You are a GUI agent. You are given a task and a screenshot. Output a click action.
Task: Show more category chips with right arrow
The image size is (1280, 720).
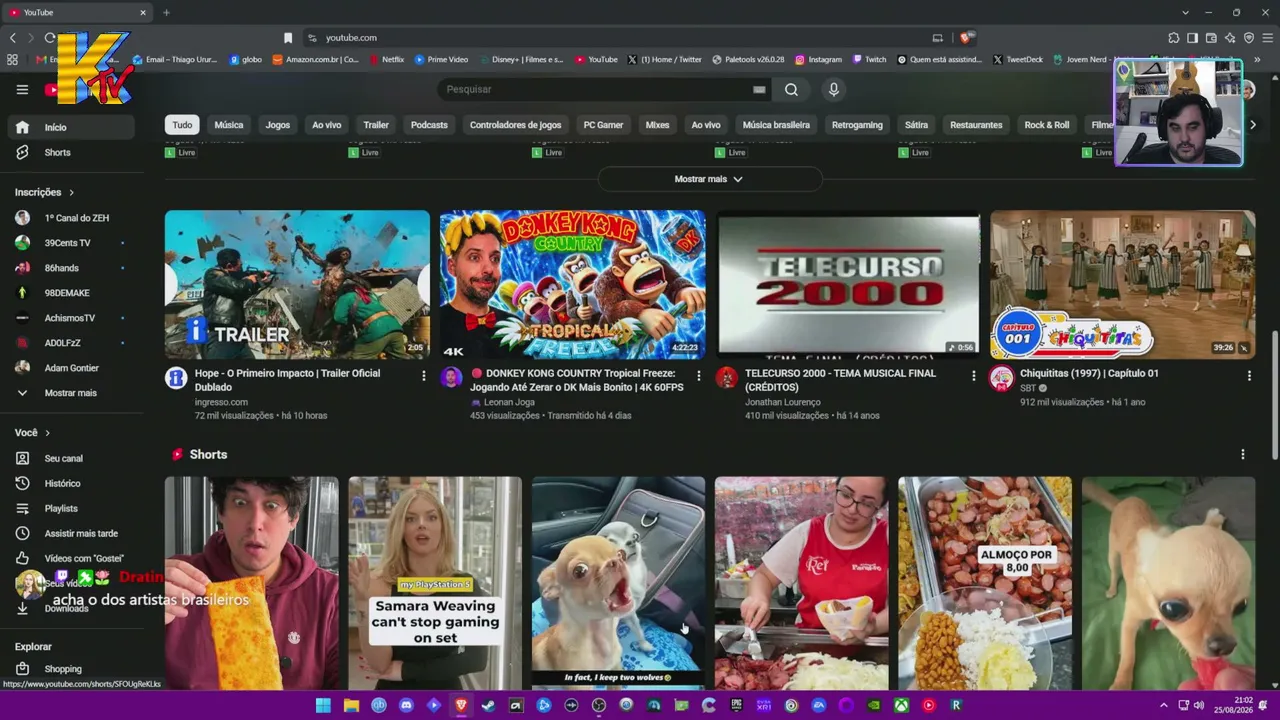pyautogui.click(x=1252, y=125)
